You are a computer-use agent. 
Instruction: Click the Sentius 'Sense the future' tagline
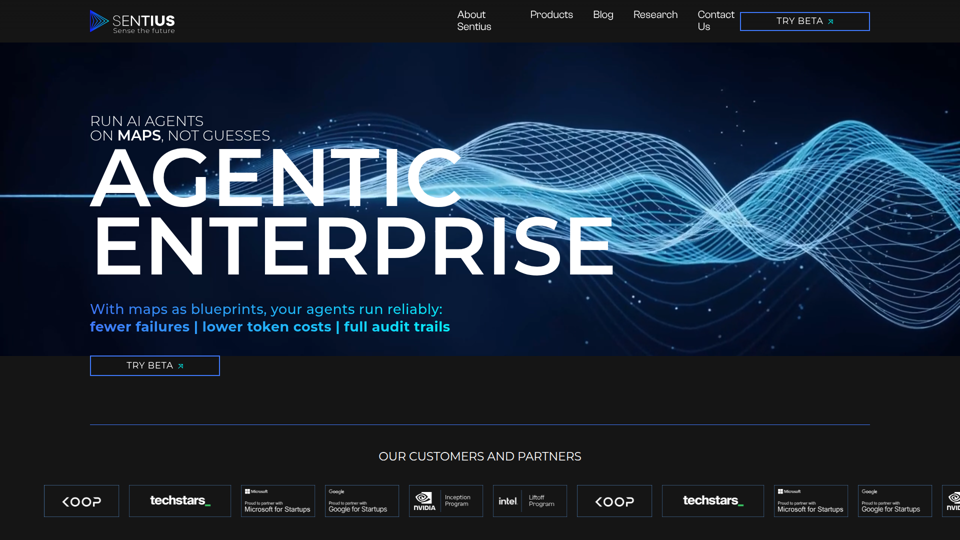pos(144,31)
